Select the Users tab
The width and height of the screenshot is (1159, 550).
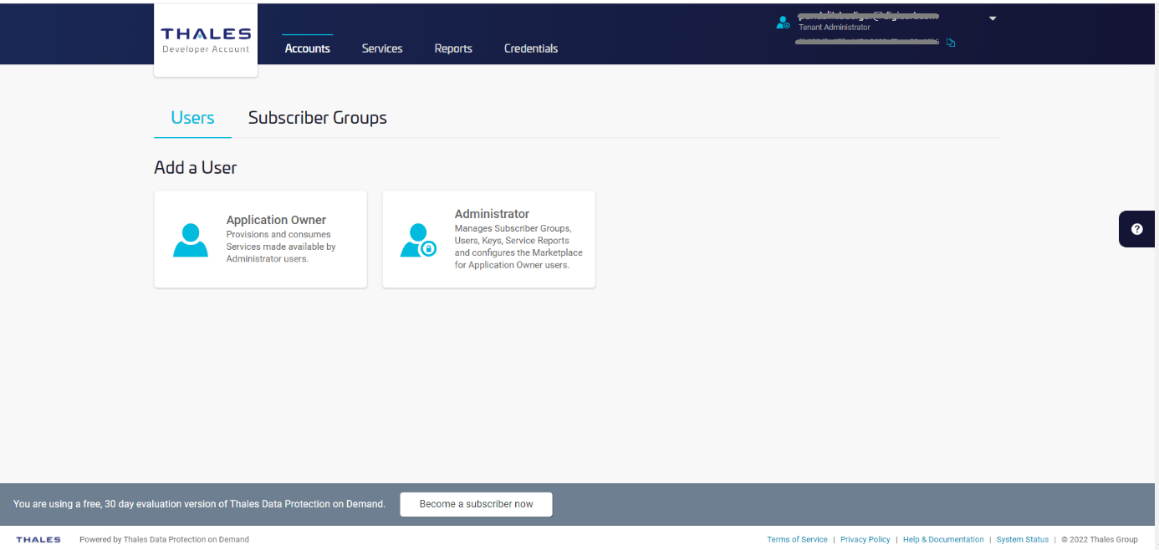pyautogui.click(x=192, y=118)
